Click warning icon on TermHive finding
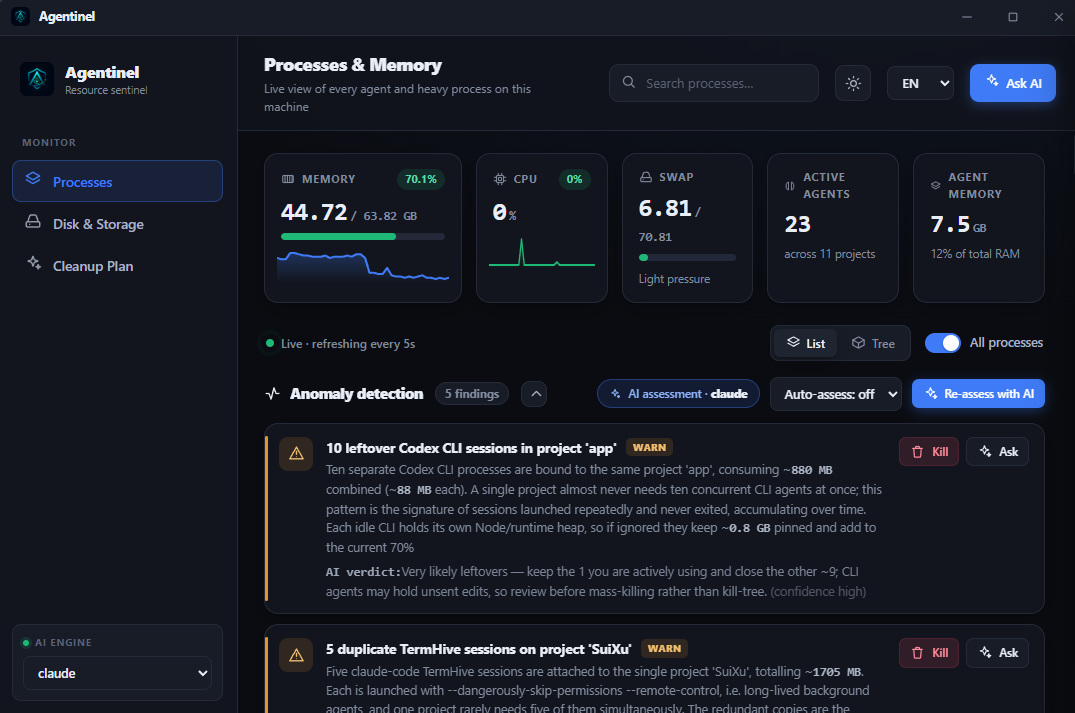Viewport: 1075px width, 713px height. click(x=296, y=655)
